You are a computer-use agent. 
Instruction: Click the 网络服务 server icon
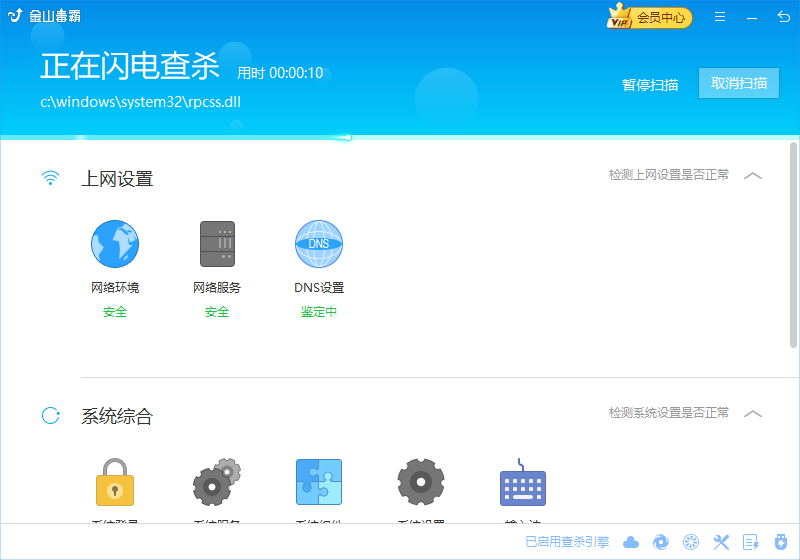(217, 244)
